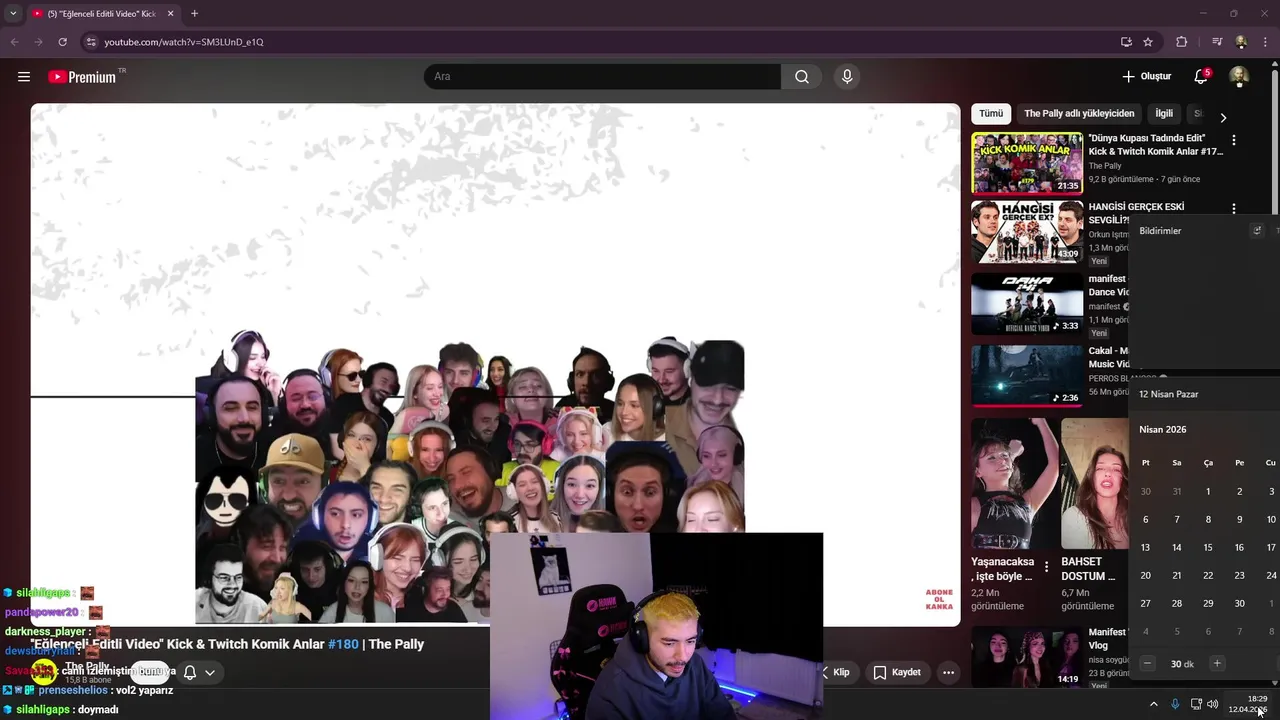Image resolution: width=1280 pixels, height=720 pixels.
Task: Open the YouTube hamburger guide menu
Action: click(24, 77)
